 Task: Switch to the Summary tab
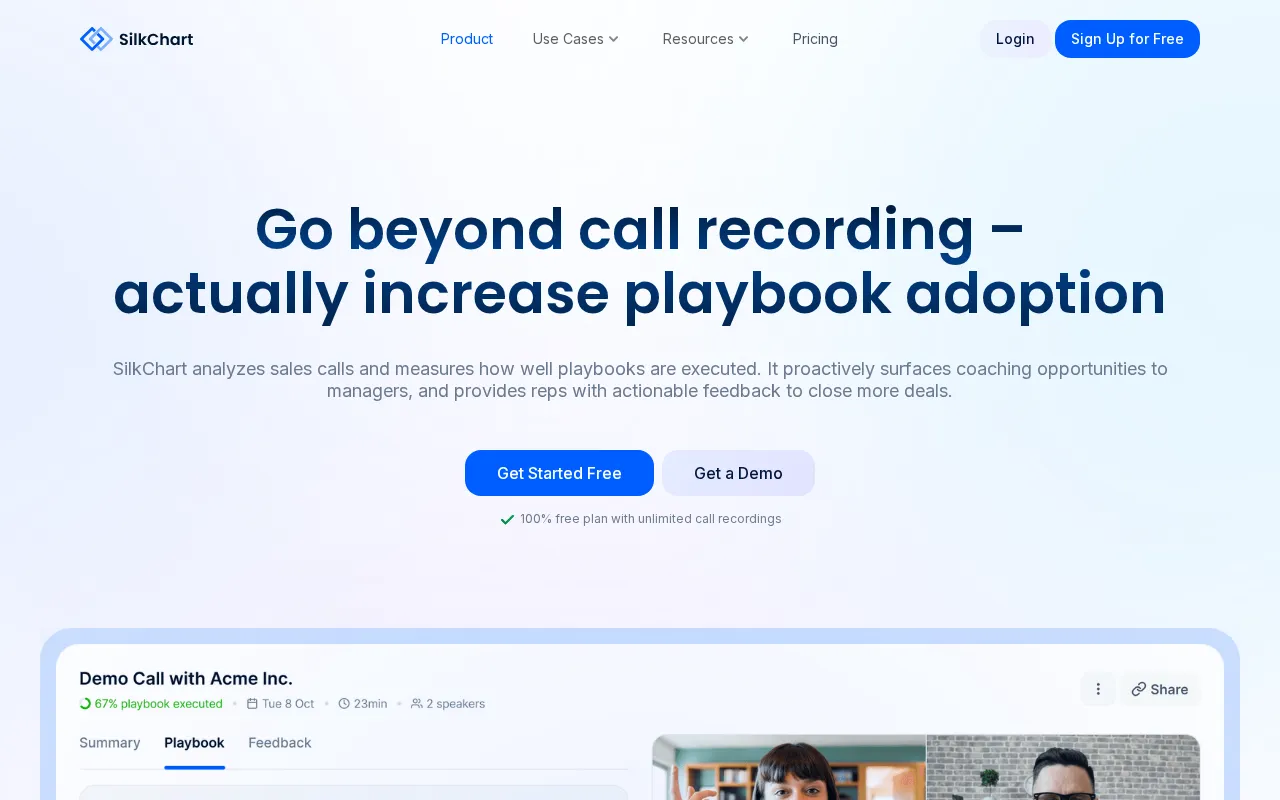[110, 743]
